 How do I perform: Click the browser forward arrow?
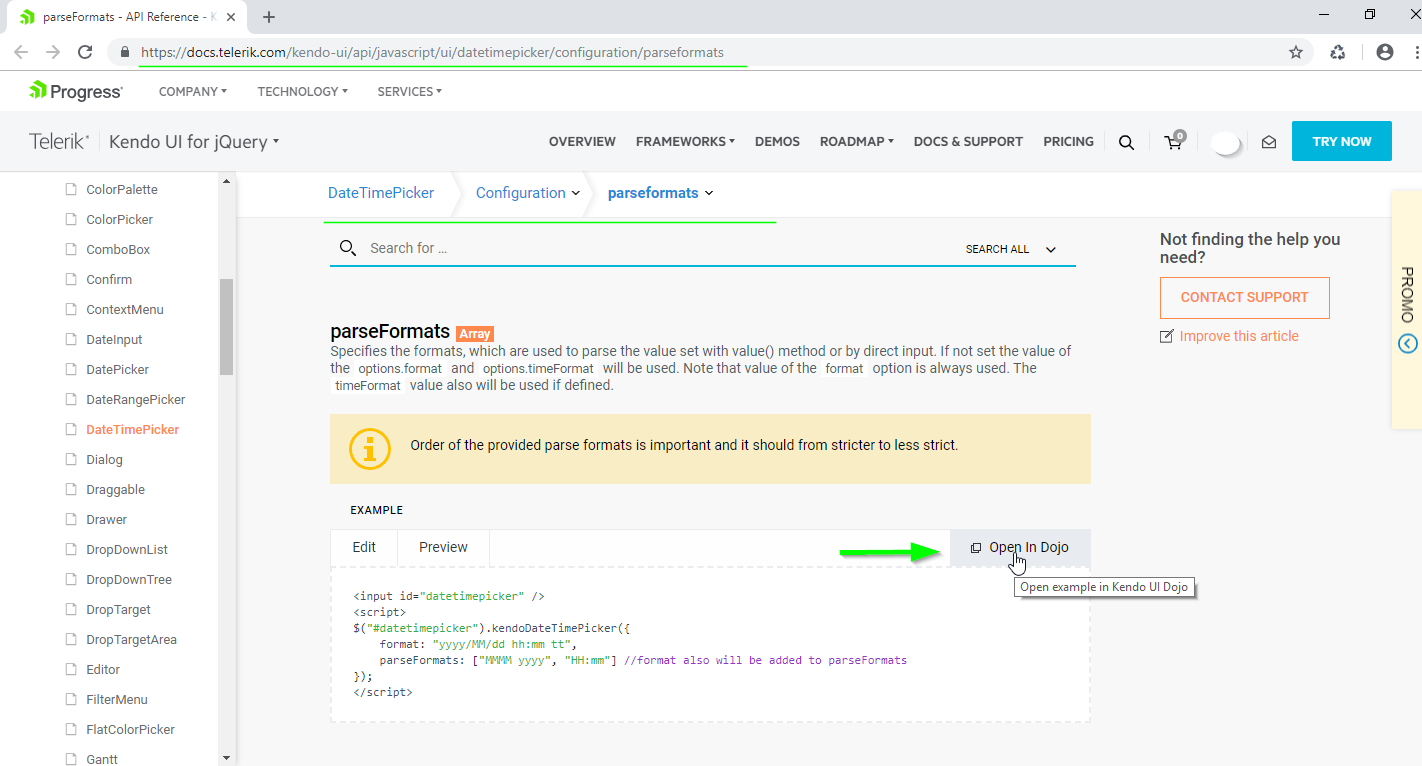pyautogui.click(x=53, y=52)
